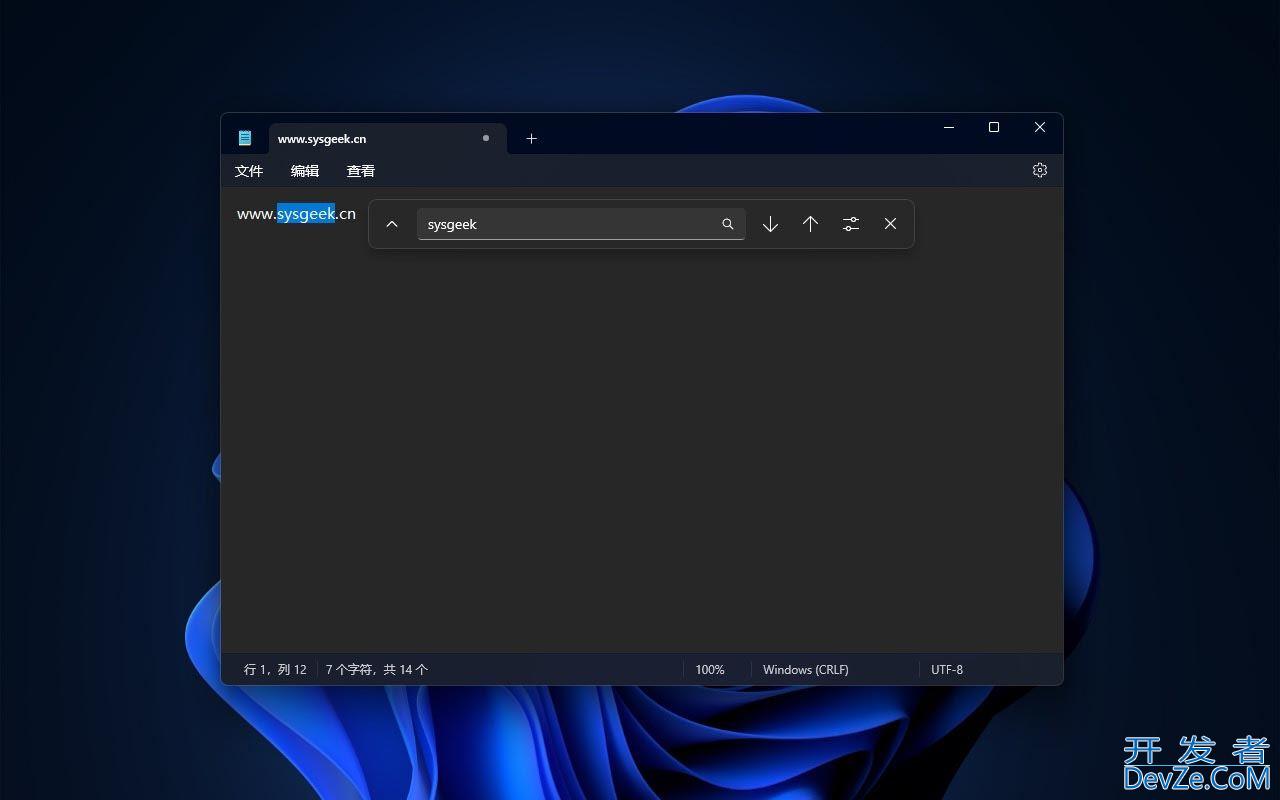The width and height of the screenshot is (1280, 800).
Task: Select the www.sysgeek.cn tab
Action: [x=387, y=139]
